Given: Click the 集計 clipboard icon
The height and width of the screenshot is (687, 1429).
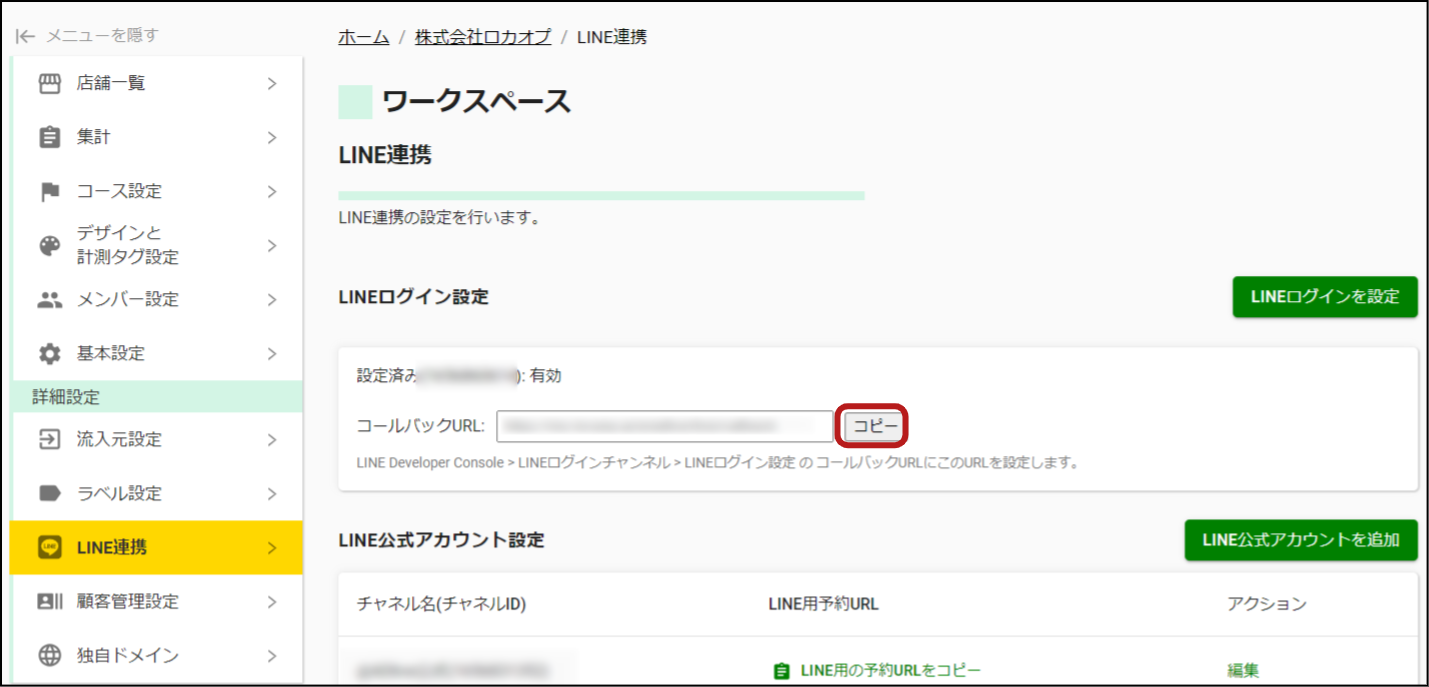Looking at the screenshot, I should (49, 138).
